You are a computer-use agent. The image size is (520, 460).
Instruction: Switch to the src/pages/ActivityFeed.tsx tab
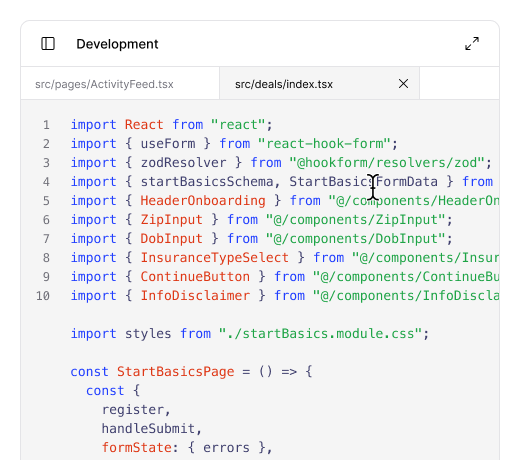tap(104, 84)
